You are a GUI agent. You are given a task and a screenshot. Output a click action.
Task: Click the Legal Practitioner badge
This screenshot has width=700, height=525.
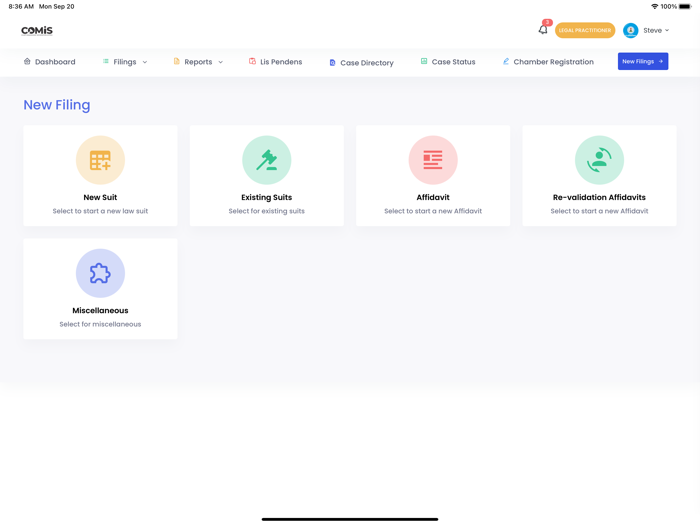tap(585, 31)
